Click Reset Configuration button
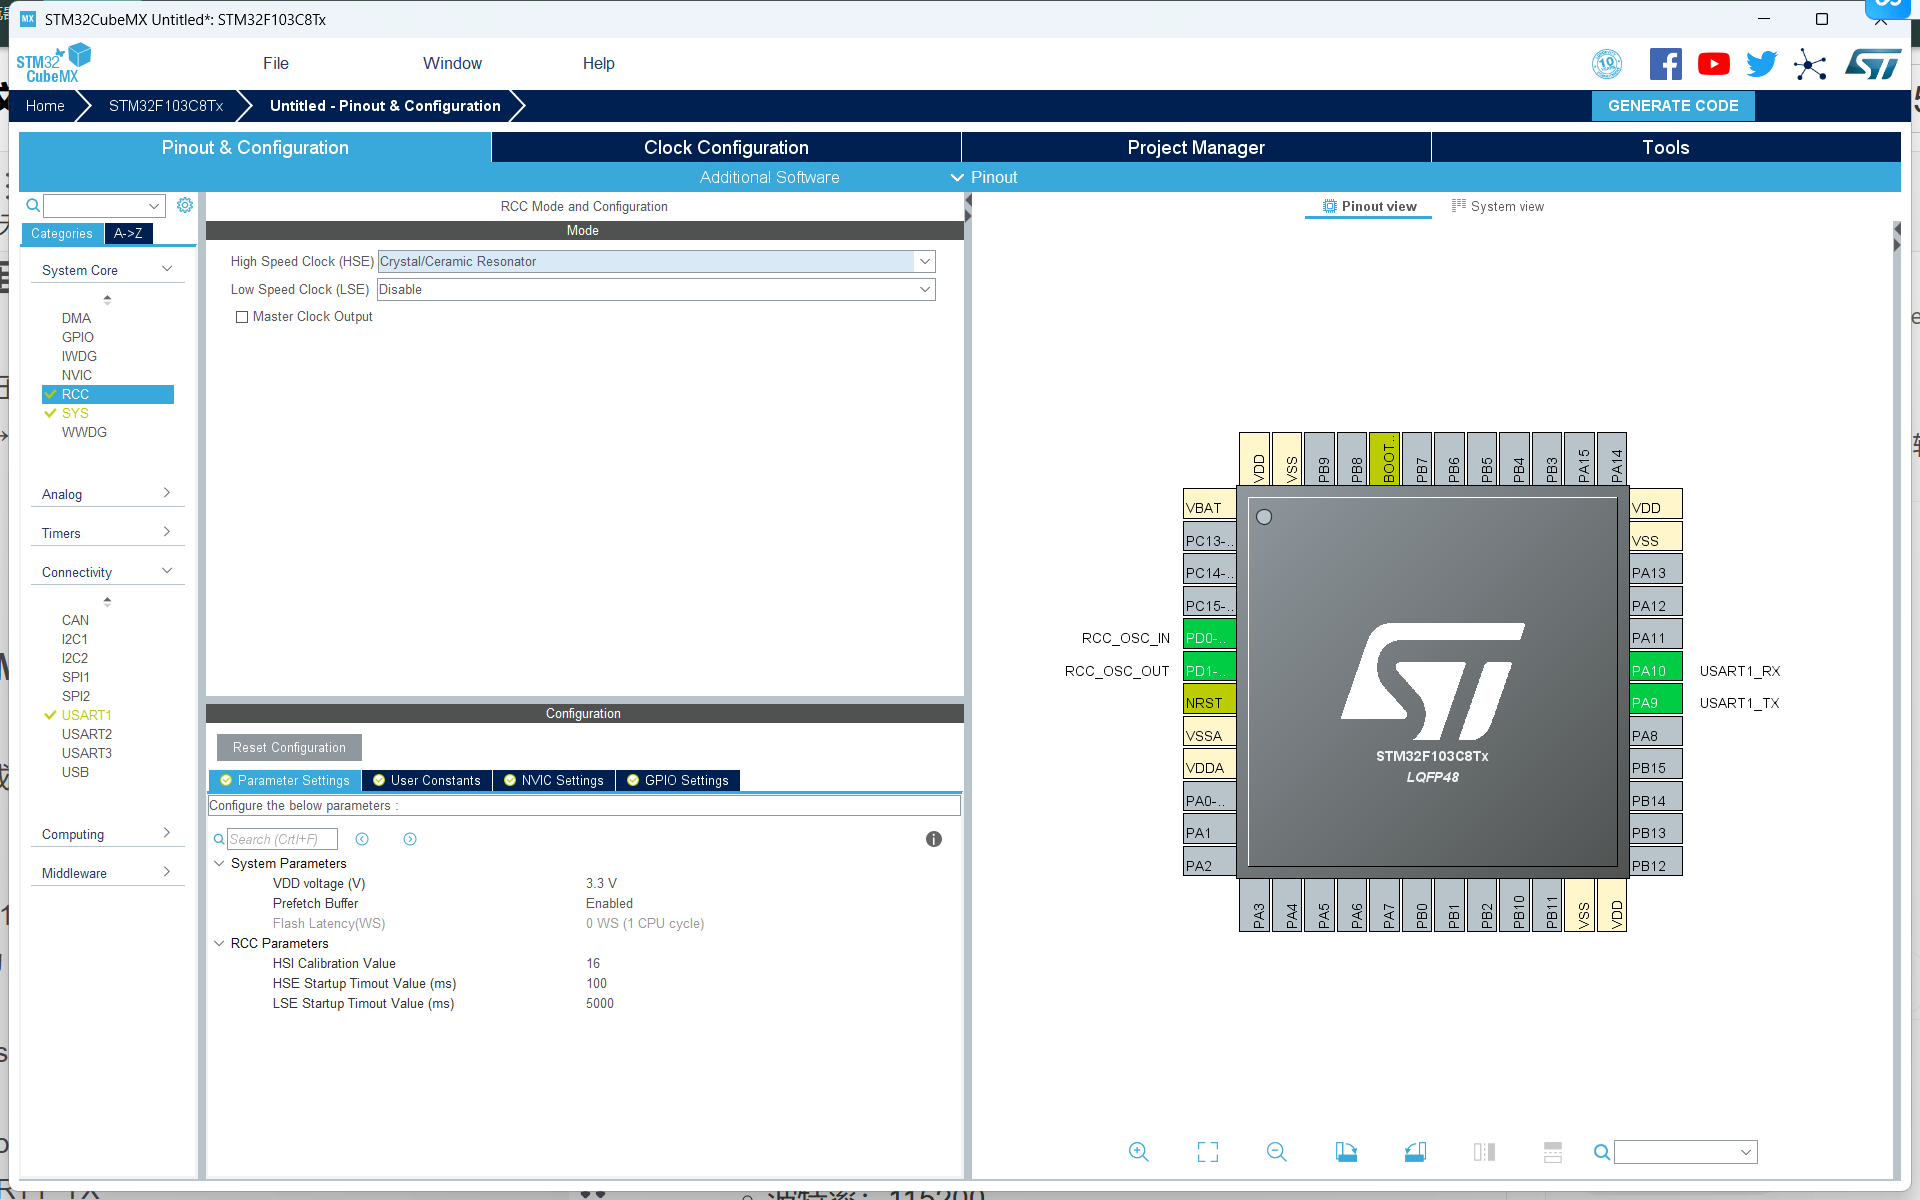Image resolution: width=1920 pixels, height=1200 pixels. pyautogui.click(x=289, y=747)
